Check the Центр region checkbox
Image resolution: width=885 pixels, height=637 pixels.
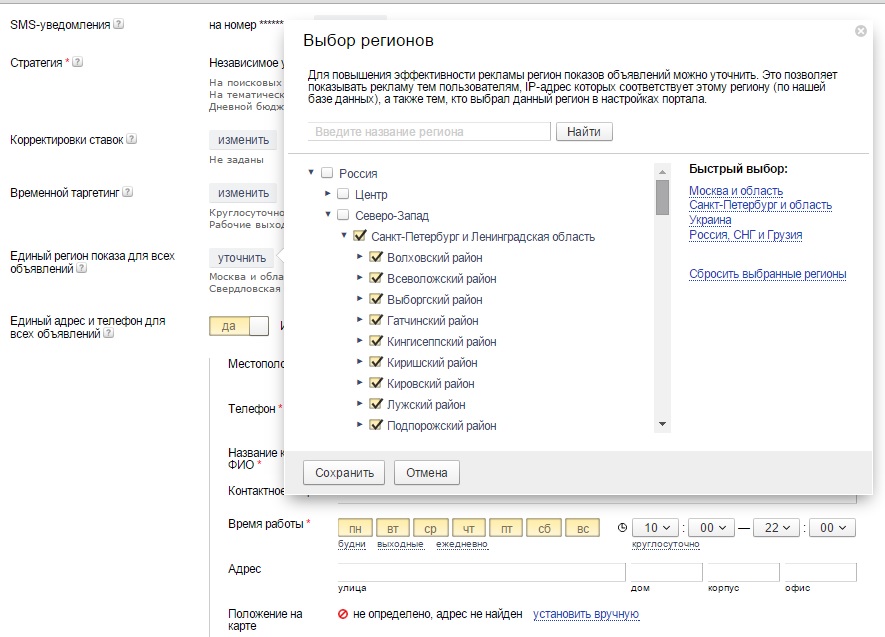click(x=343, y=194)
